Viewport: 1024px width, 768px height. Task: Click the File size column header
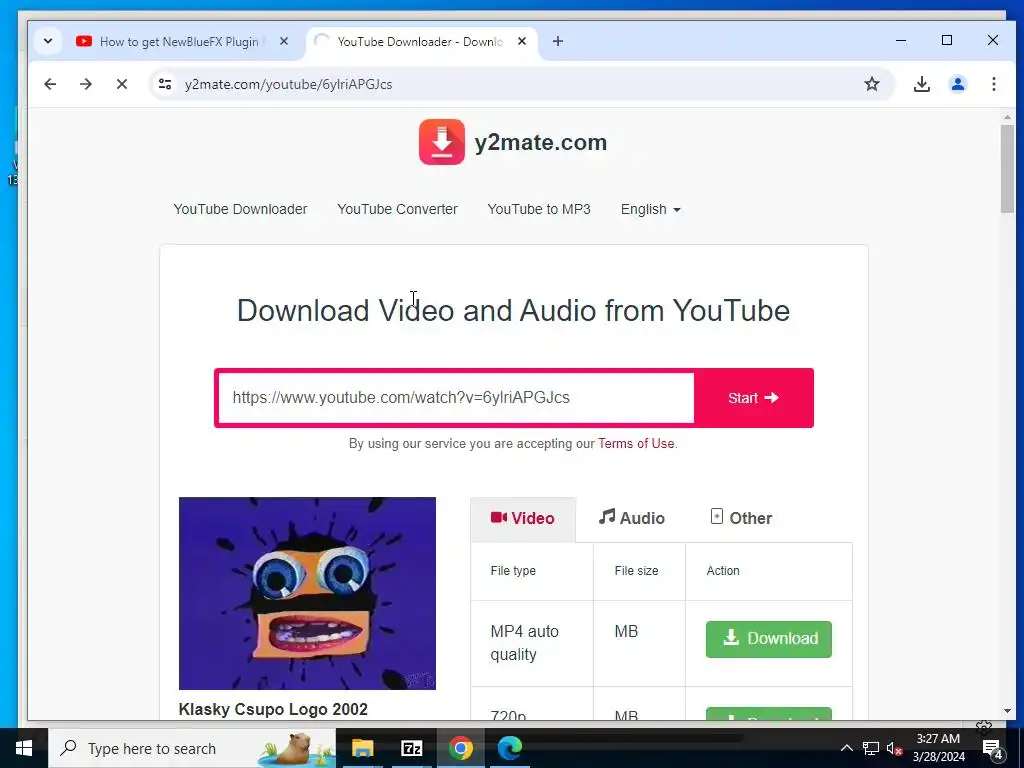click(x=636, y=571)
